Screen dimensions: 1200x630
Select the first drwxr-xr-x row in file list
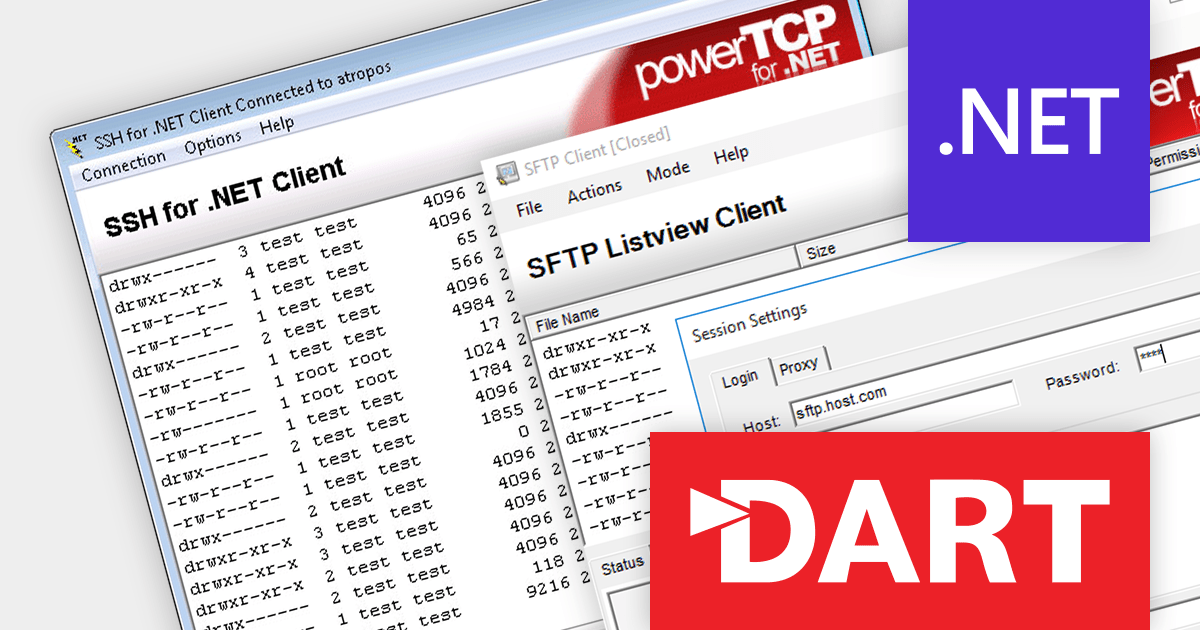point(597,340)
